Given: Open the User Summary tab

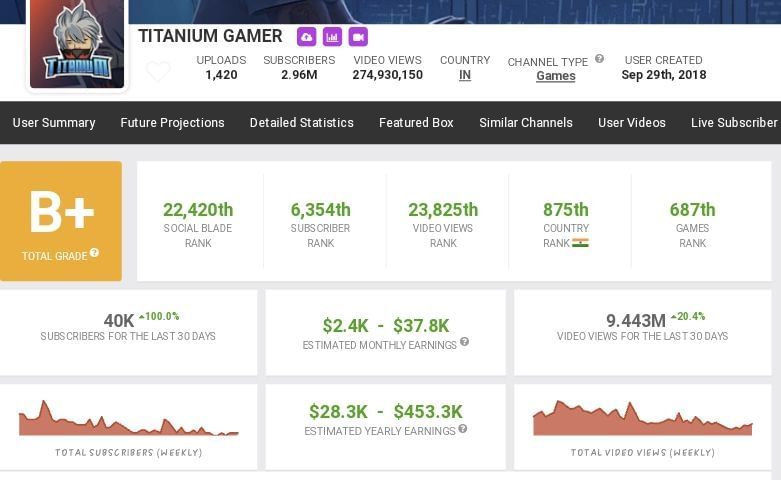Looking at the screenshot, I should [x=54, y=122].
